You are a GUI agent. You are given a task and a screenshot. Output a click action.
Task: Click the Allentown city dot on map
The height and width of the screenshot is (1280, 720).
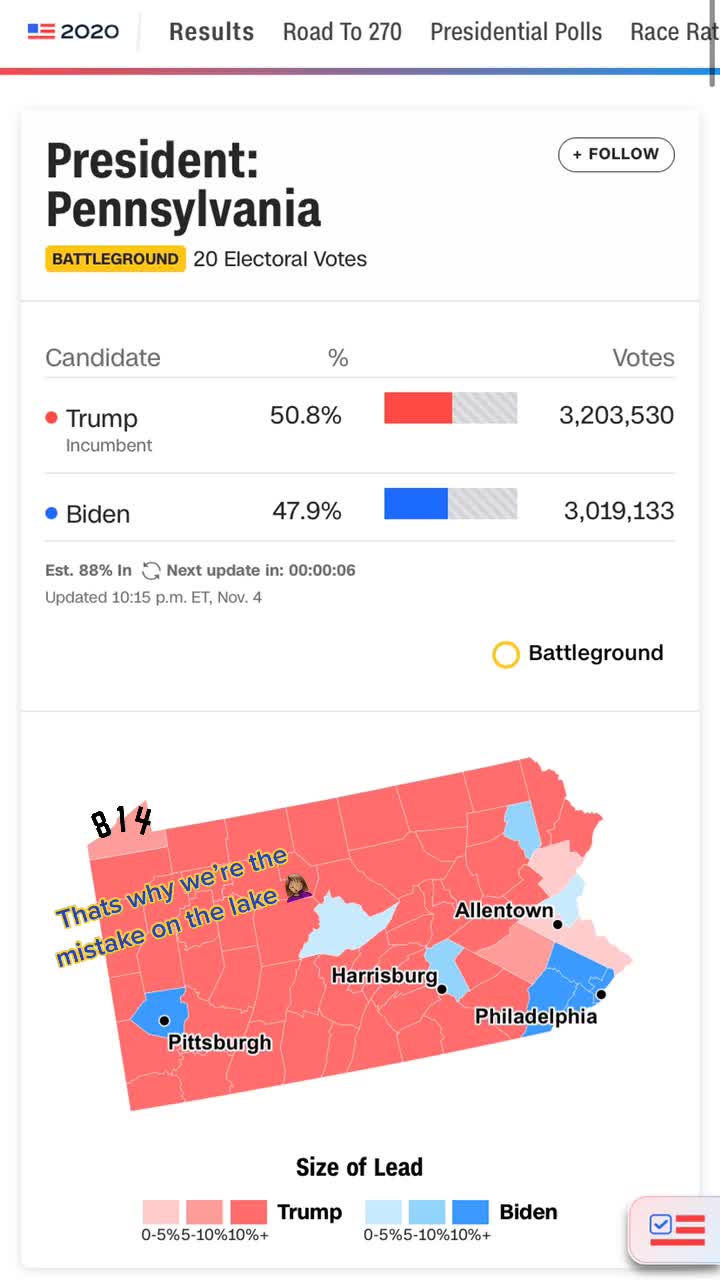pyautogui.click(x=558, y=924)
